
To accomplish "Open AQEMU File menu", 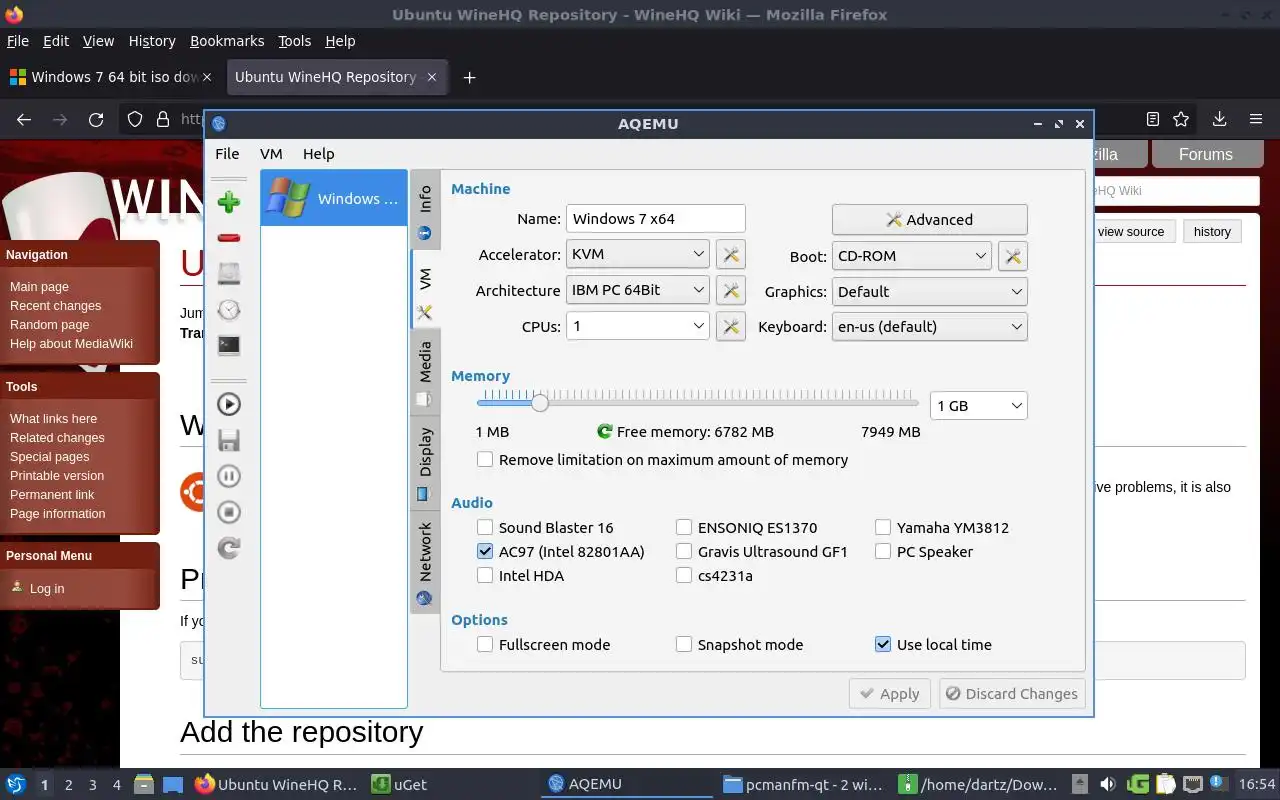I will [x=227, y=154].
